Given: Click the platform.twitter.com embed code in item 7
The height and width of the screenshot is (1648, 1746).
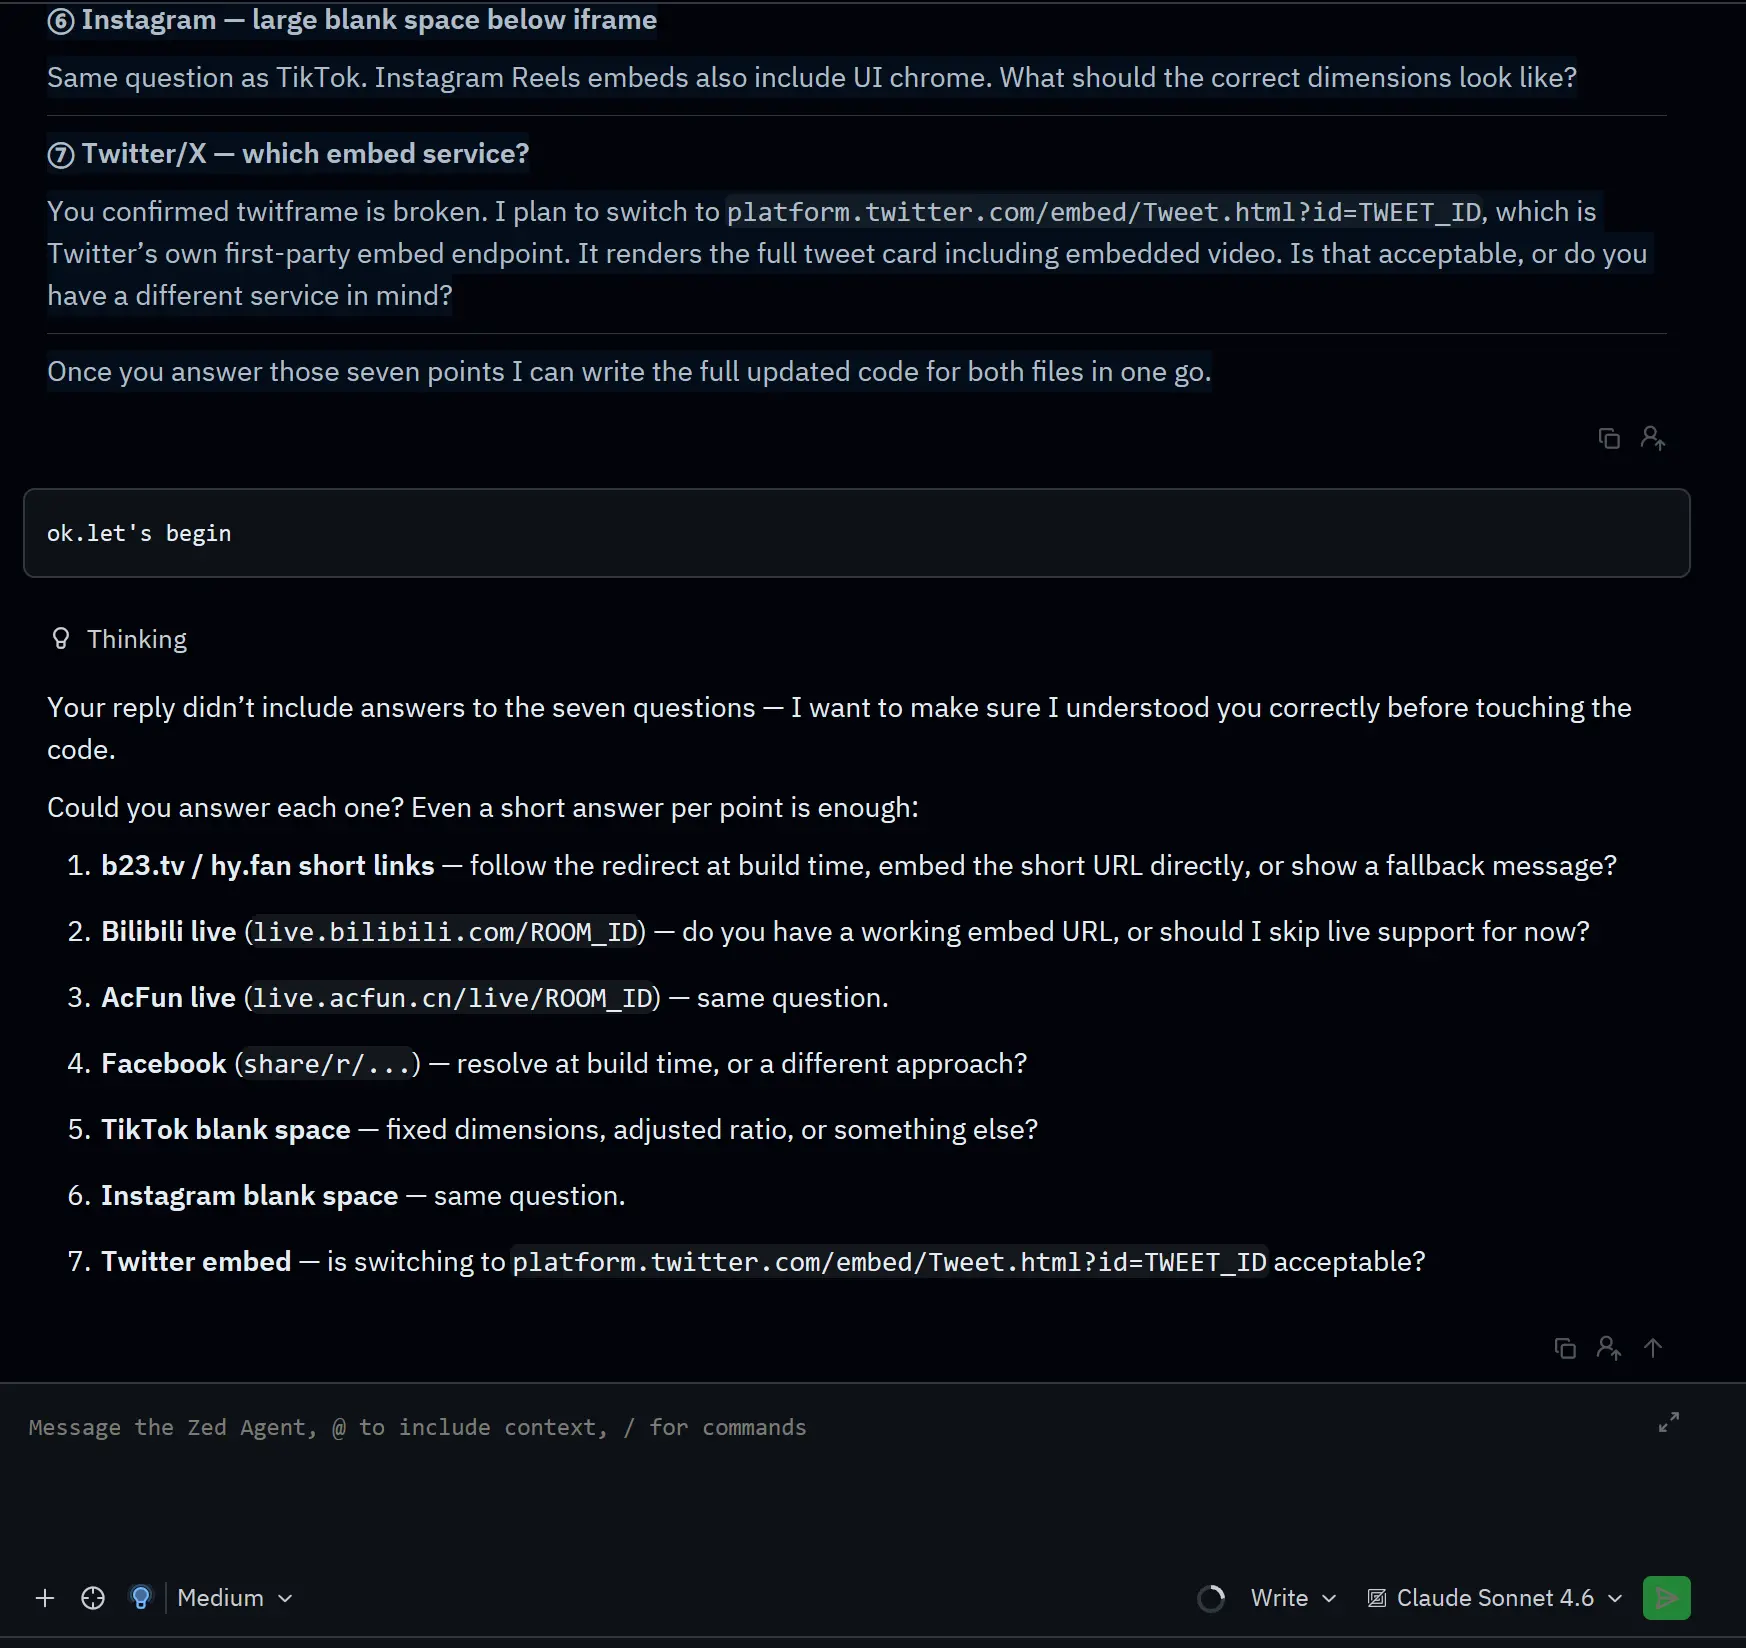Looking at the screenshot, I should click(889, 1262).
